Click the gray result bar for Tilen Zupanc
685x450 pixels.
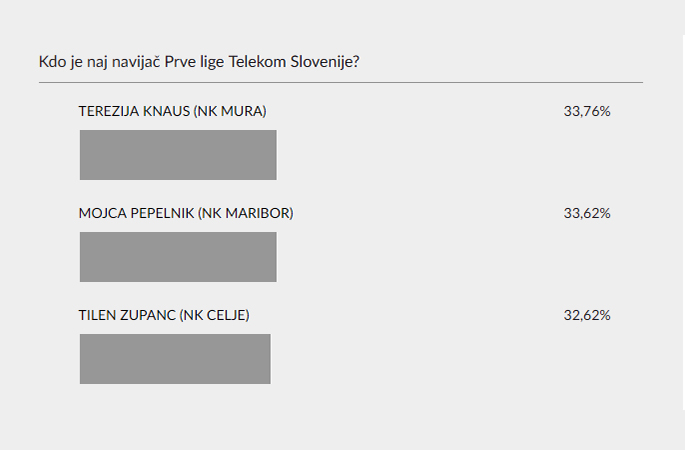pyautogui.click(x=175, y=359)
